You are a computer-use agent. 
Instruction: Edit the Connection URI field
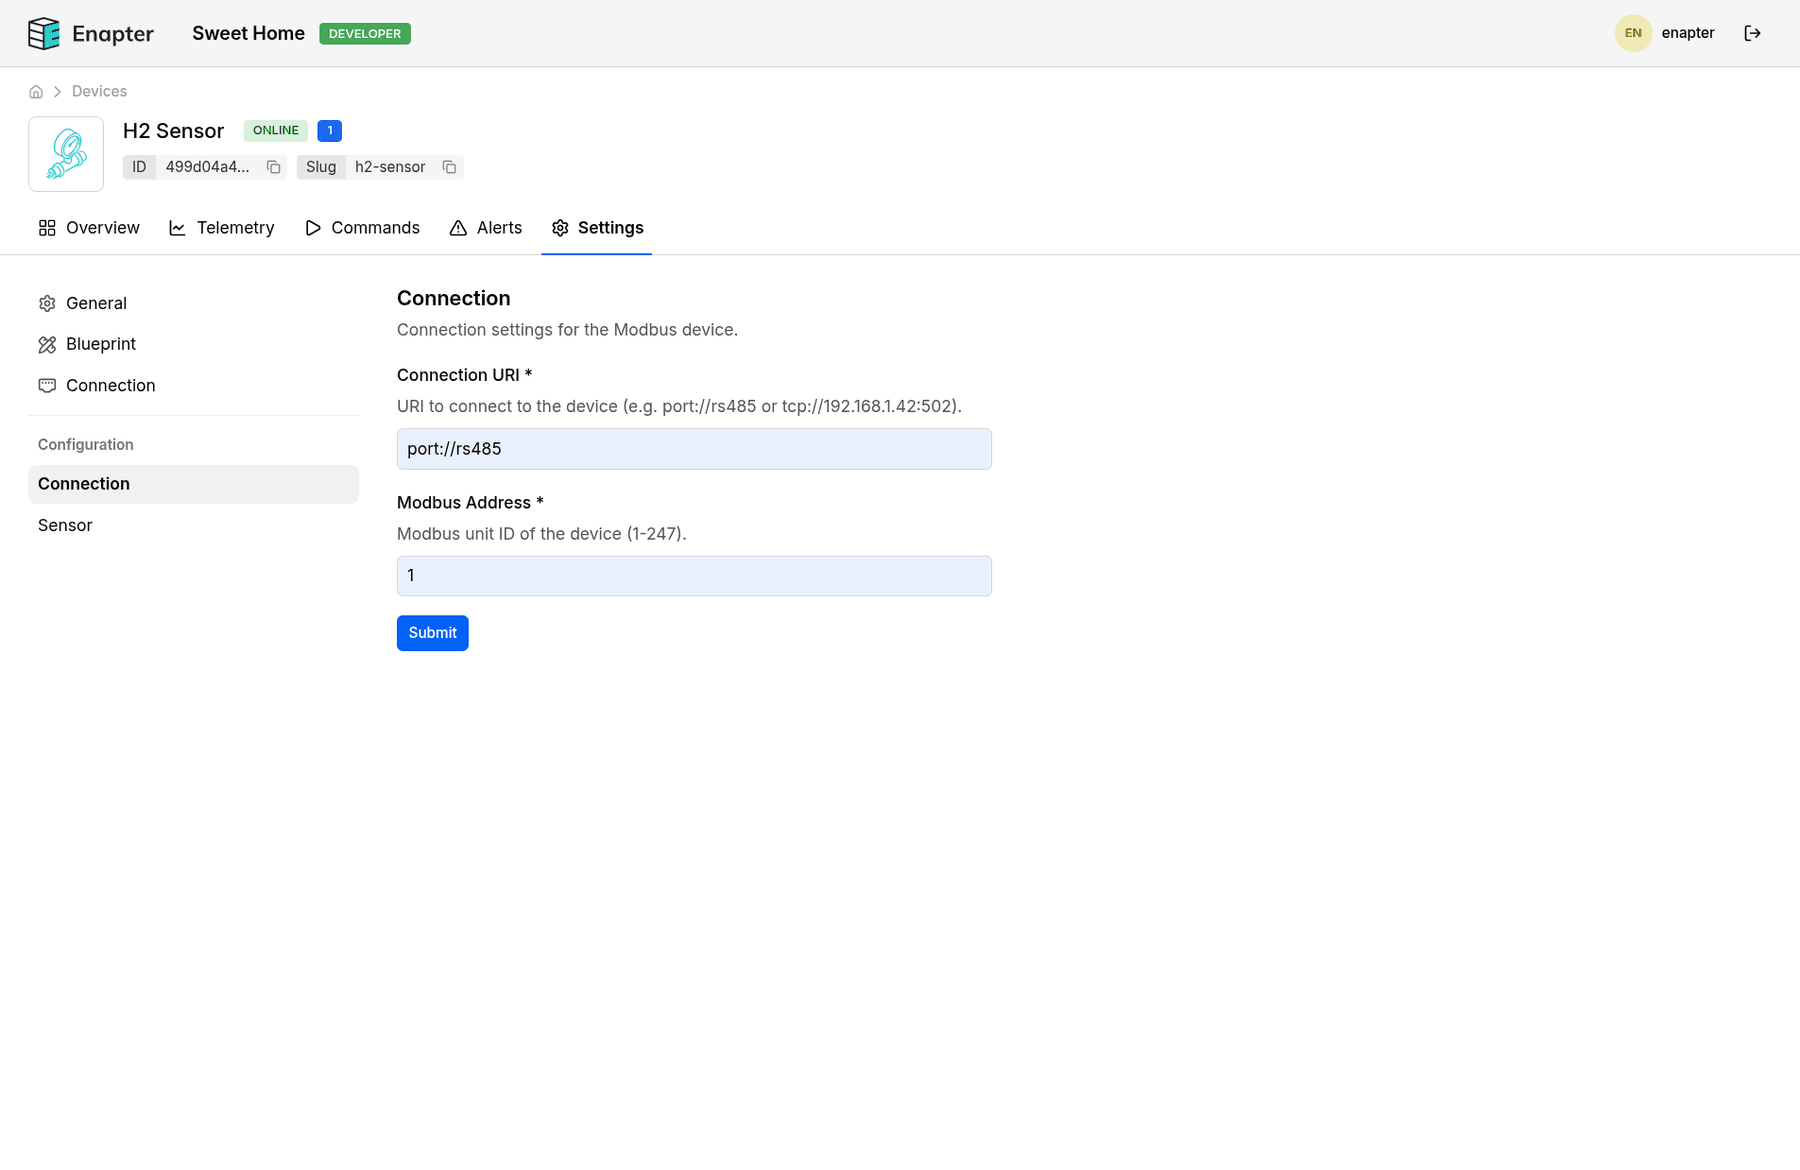693,449
